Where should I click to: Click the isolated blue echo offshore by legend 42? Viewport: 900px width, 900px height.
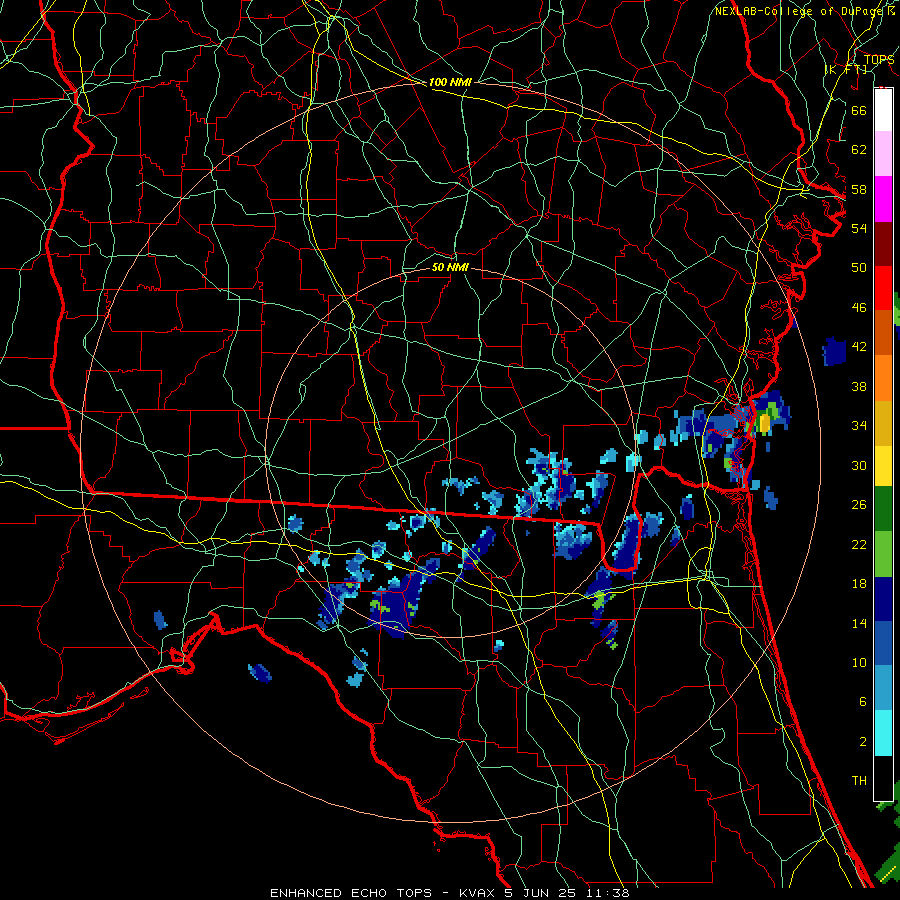(834, 351)
